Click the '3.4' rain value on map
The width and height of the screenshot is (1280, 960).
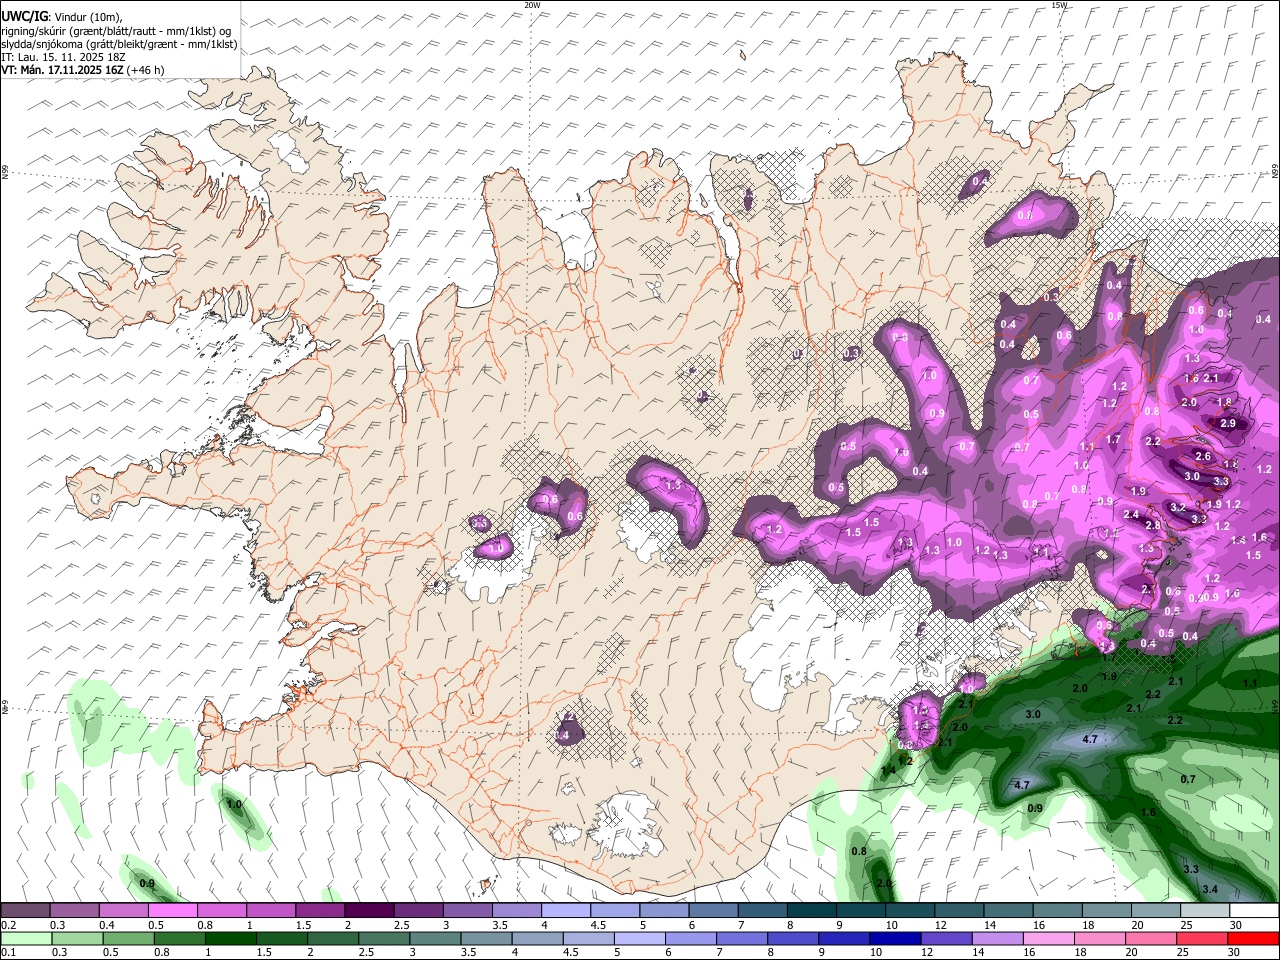pos(1210,889)
